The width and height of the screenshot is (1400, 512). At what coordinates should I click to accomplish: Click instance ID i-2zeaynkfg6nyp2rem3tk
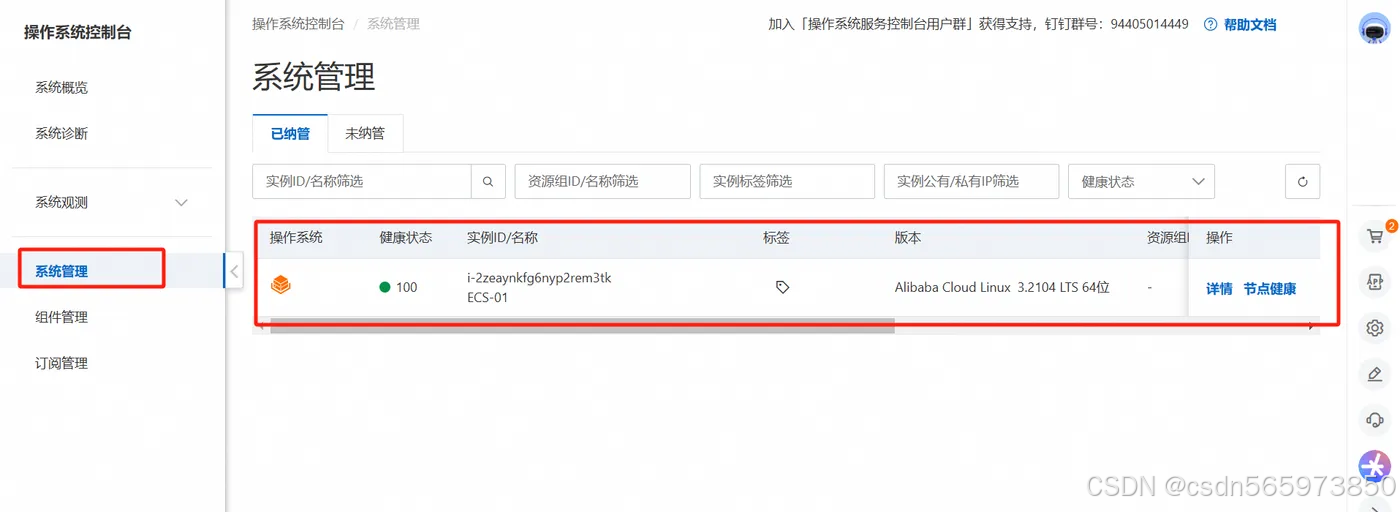point(539,278)
